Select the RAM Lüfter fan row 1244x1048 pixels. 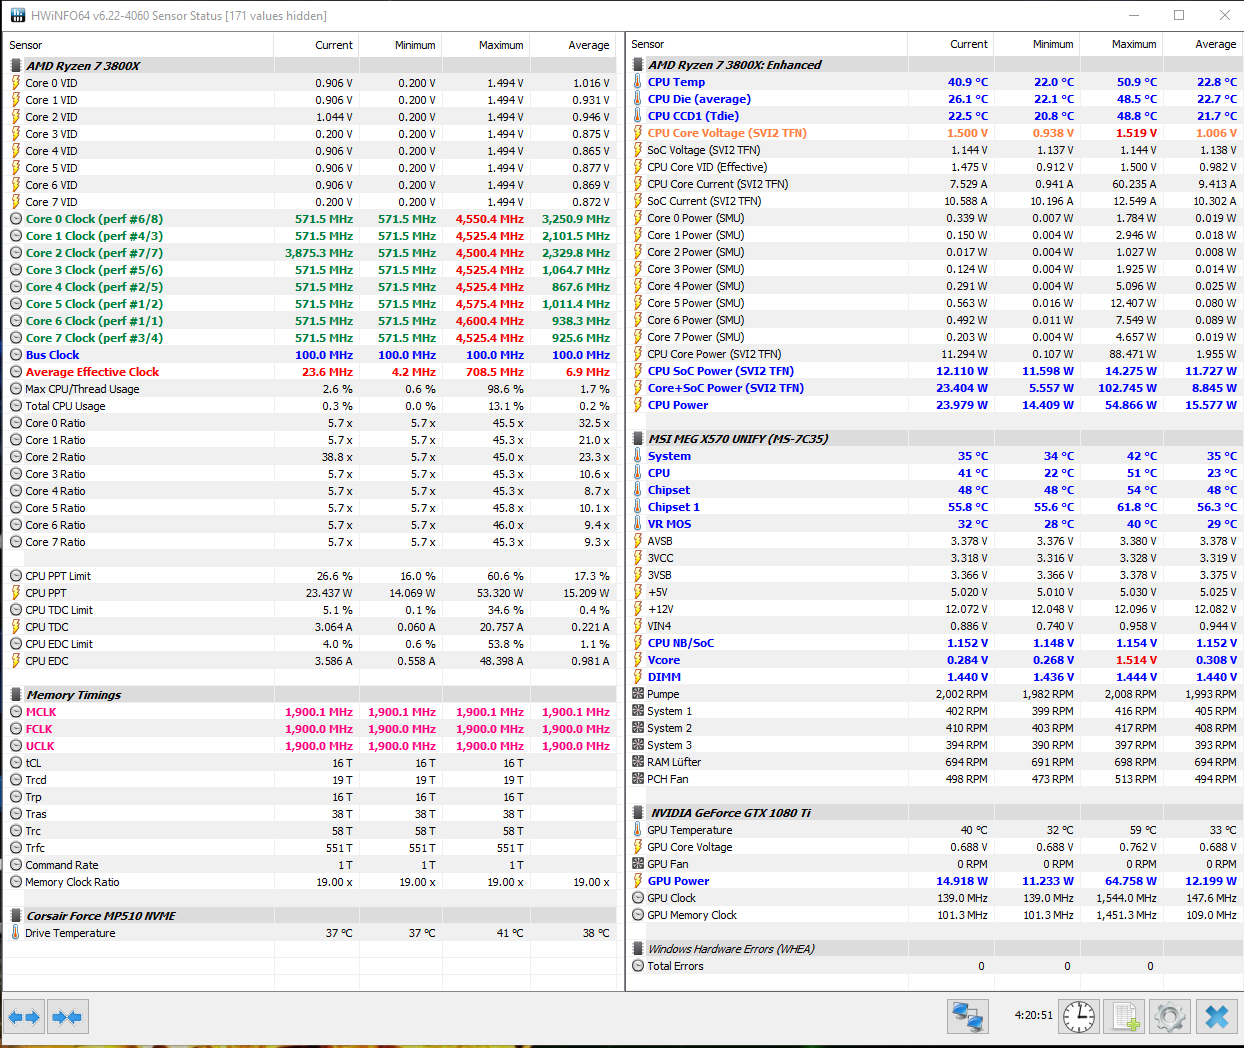click(x=934, y=762)
